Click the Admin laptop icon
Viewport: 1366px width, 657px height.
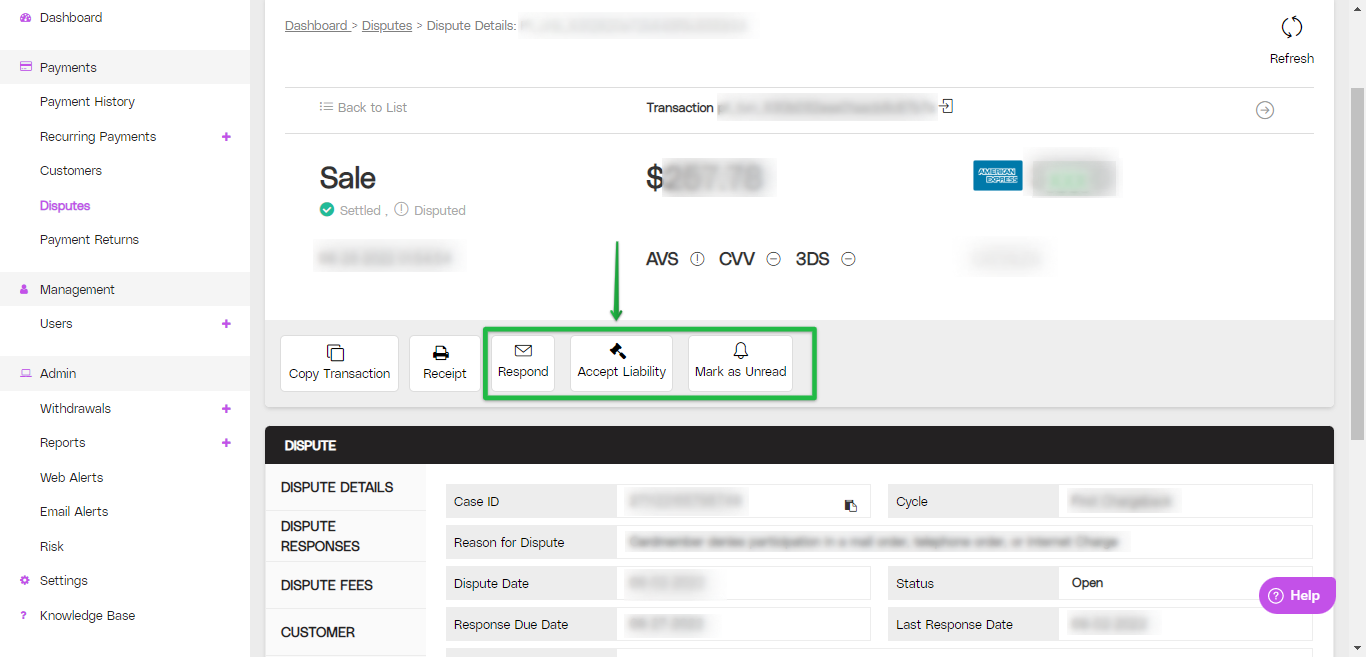(26, 373)
